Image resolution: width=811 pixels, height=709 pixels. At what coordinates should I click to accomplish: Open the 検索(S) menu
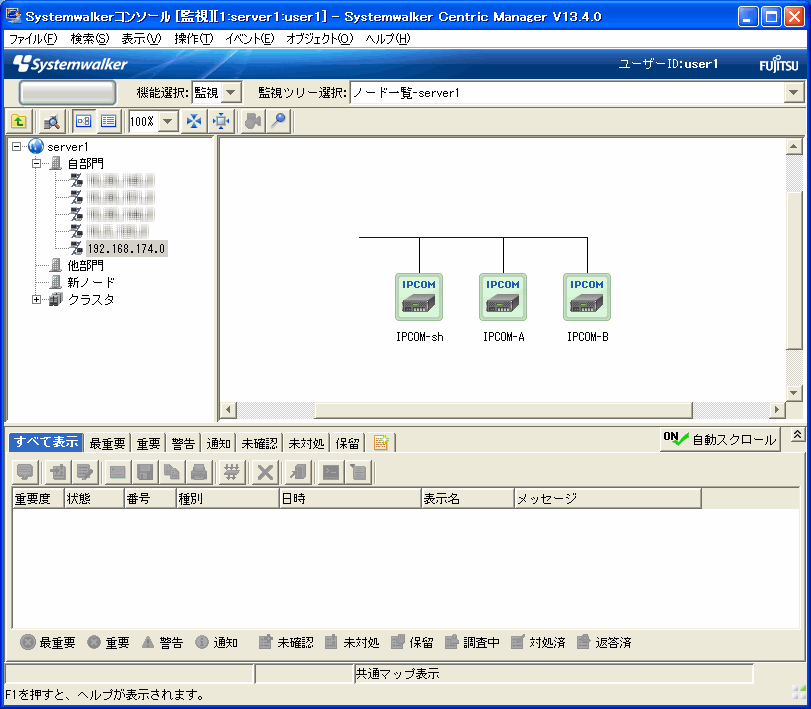point(90,39)
